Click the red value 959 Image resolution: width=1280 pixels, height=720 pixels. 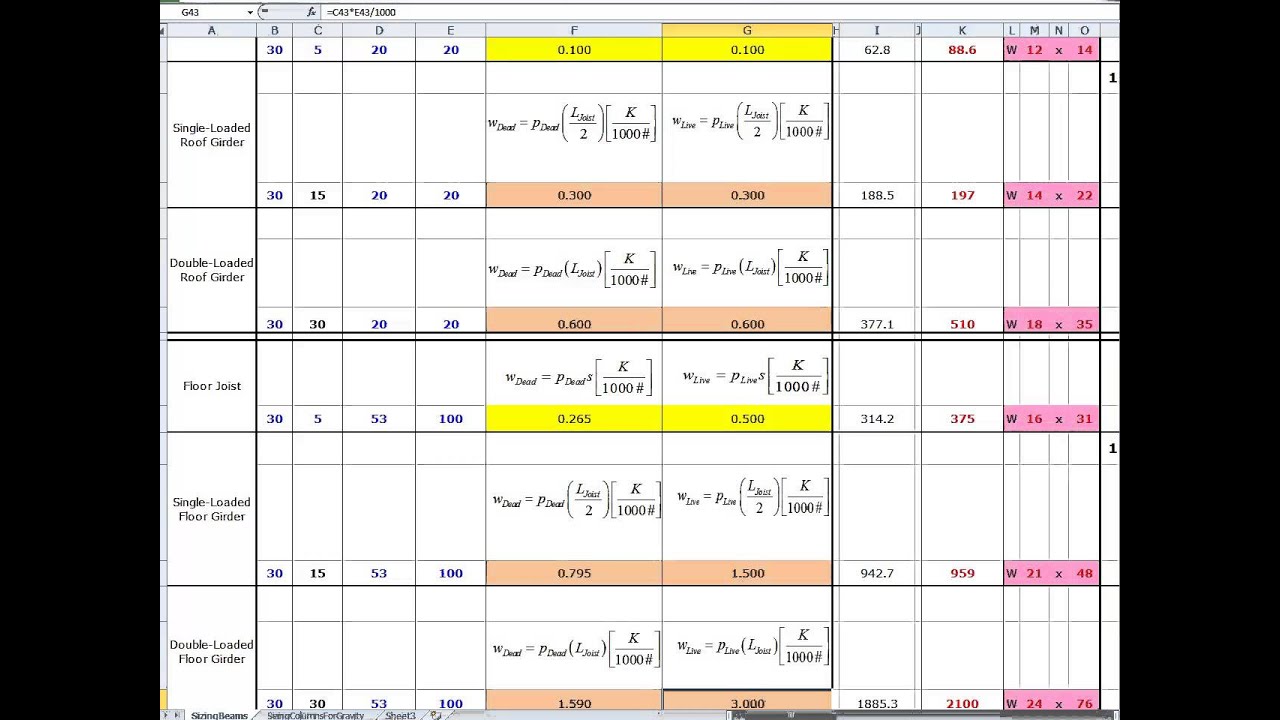962,573
